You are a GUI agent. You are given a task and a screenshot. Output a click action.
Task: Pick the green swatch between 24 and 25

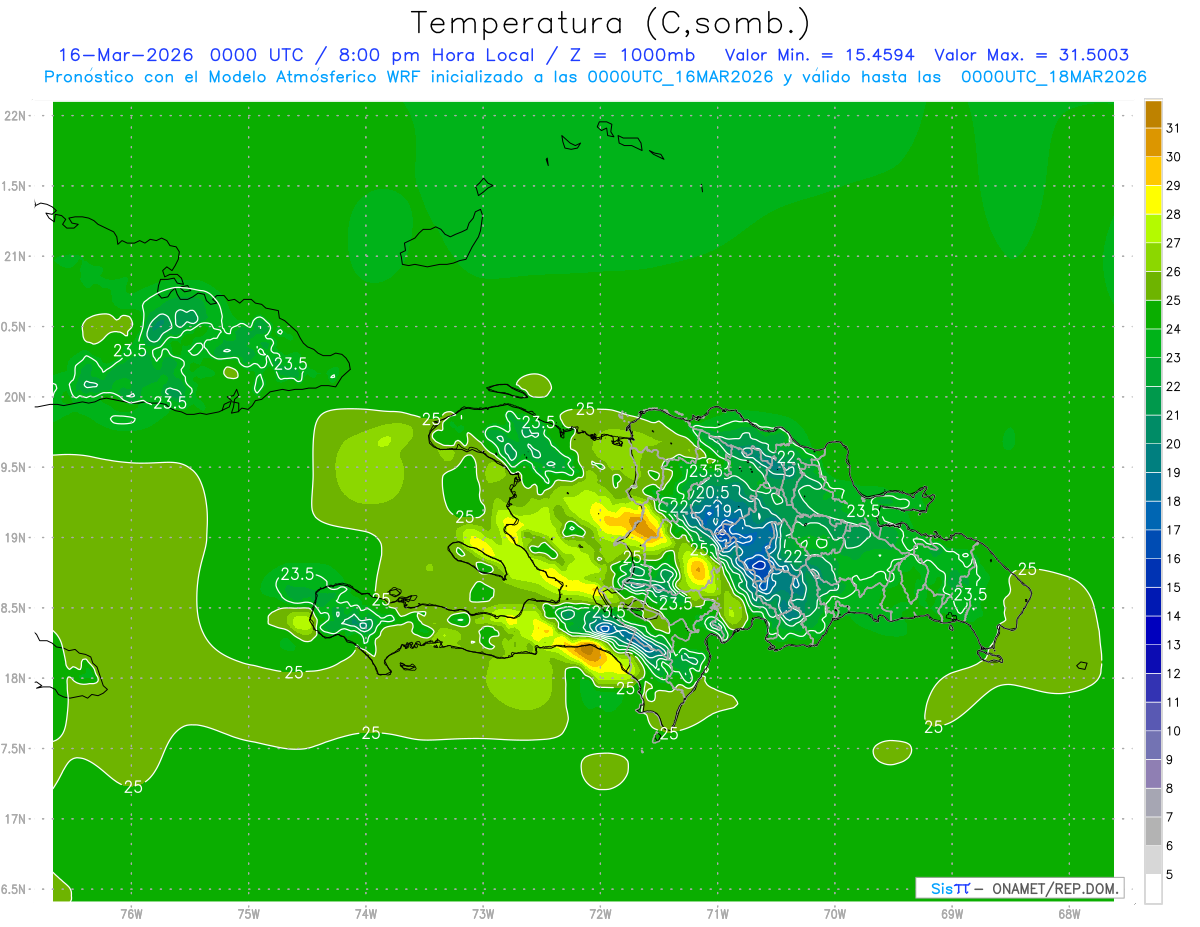(x=1153, y=315)
